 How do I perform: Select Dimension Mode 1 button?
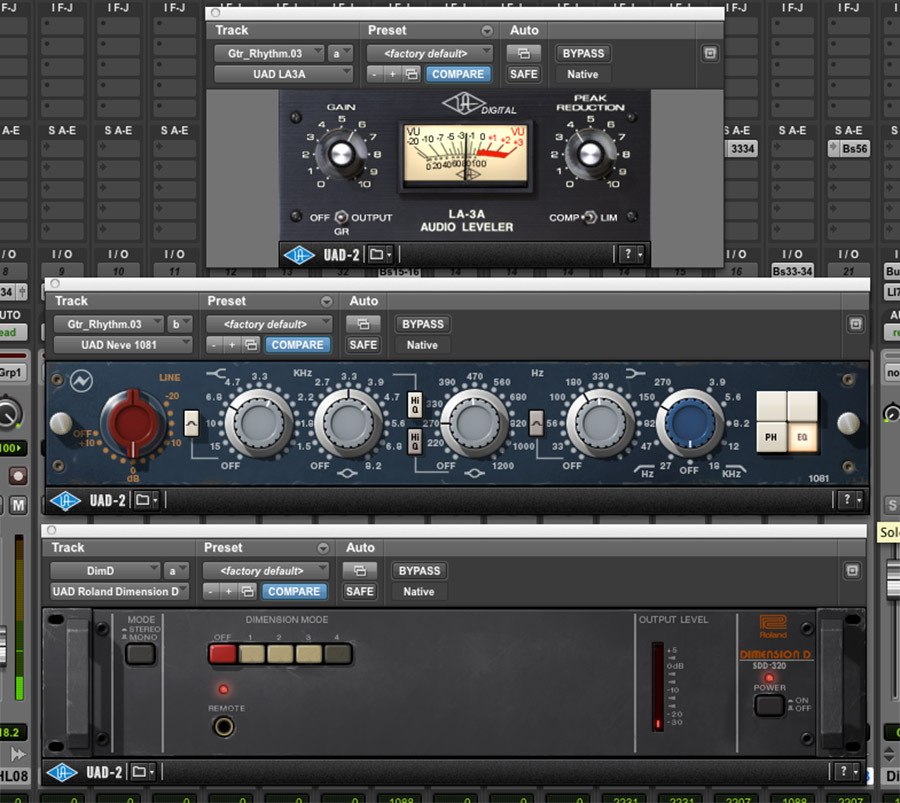tap(251, 654)
